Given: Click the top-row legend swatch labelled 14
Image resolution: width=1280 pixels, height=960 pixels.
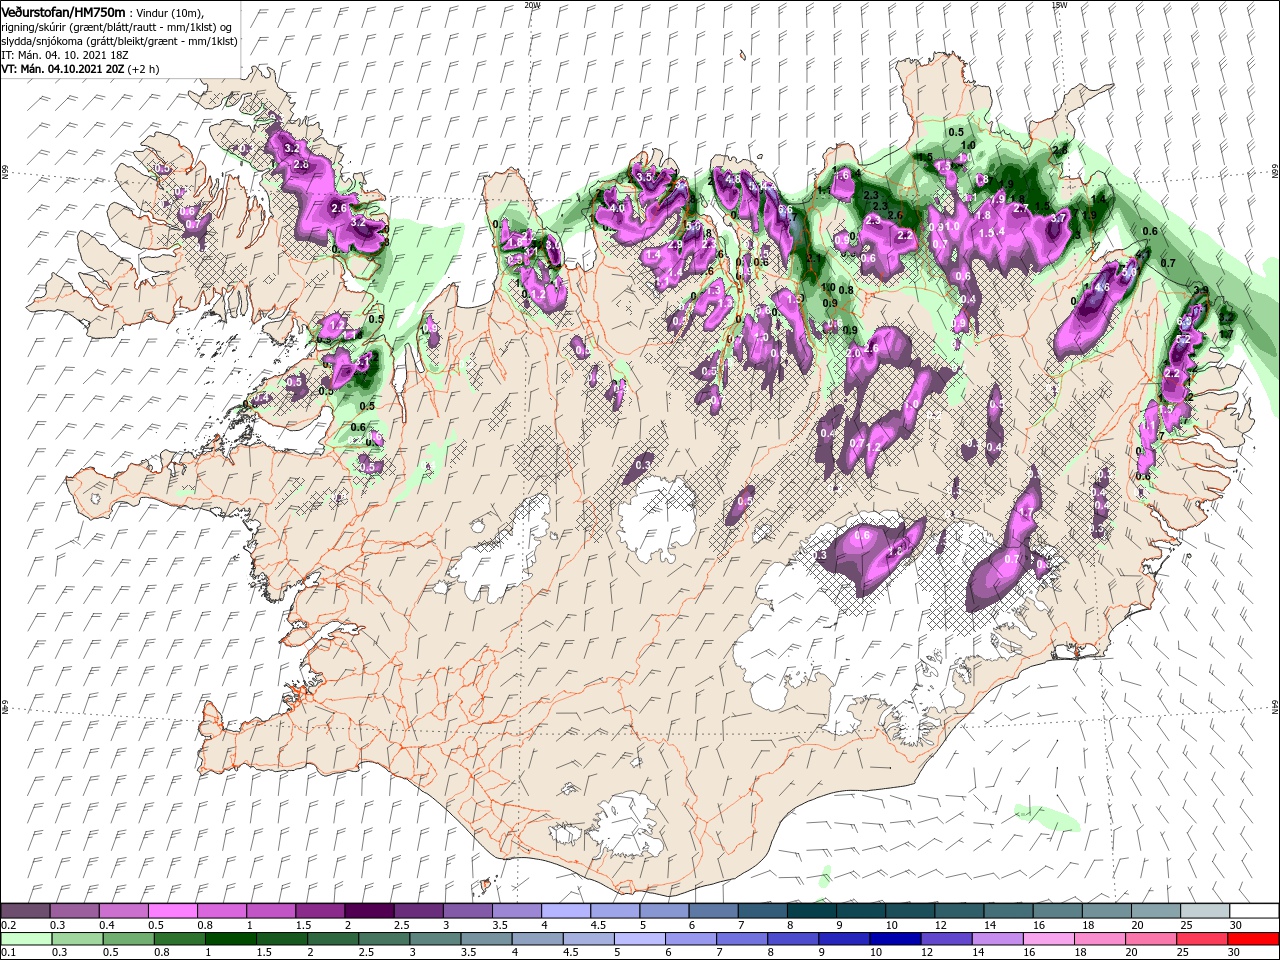Looking at the screenshot, I should click(1008, 911).
